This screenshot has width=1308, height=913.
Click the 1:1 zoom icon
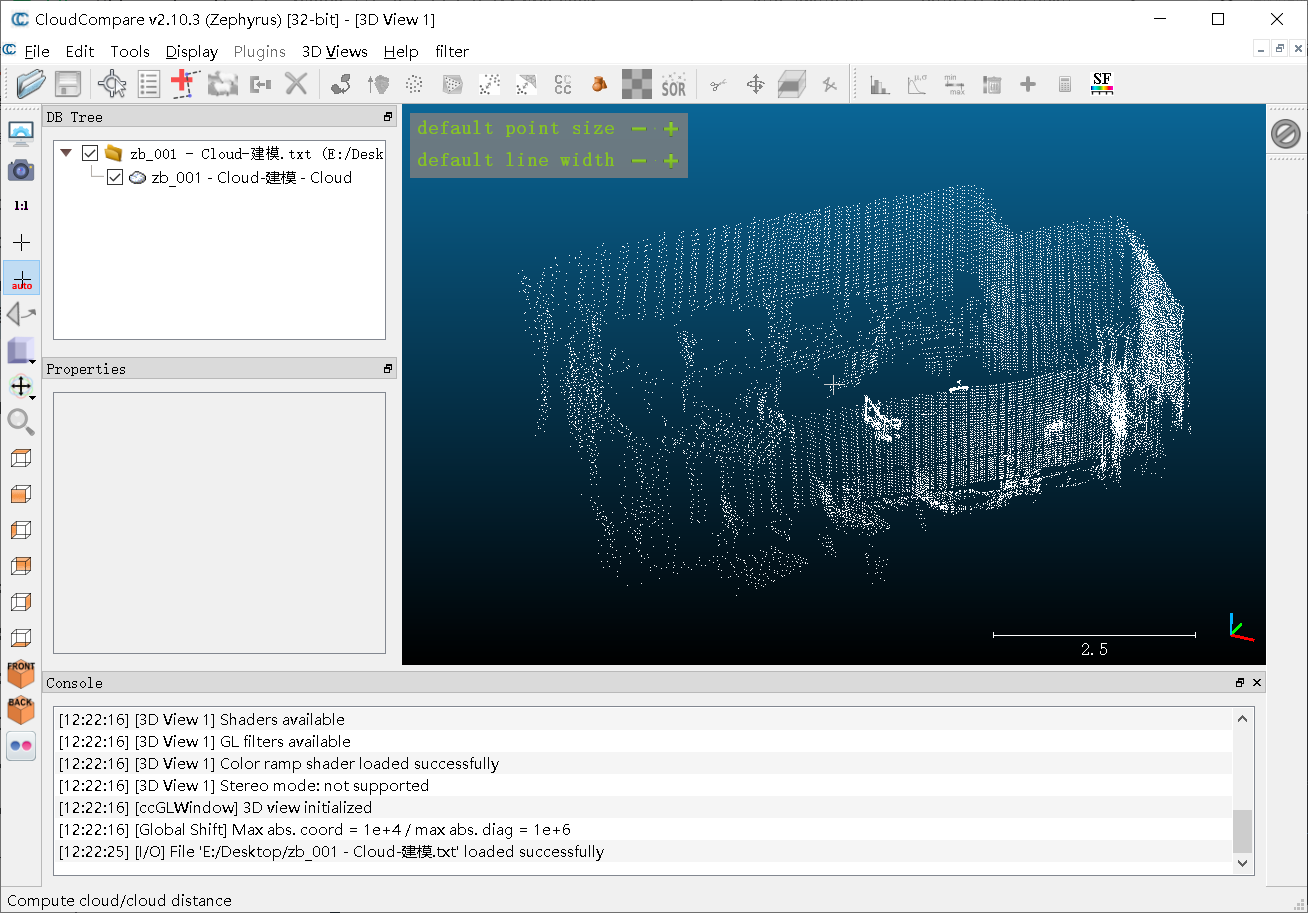[21, 205]
